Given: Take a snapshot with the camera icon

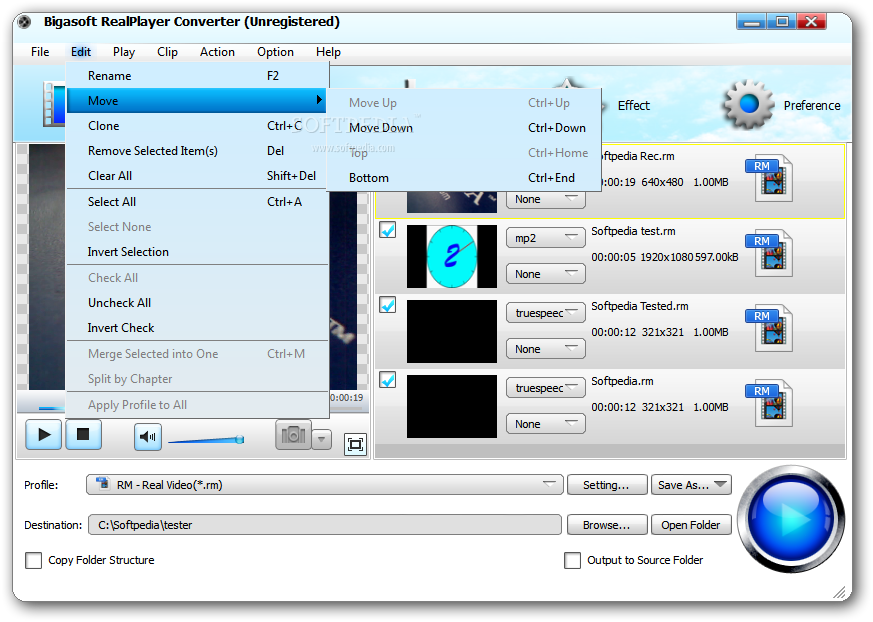Looking at the screenshot, I should pos(293,435).
